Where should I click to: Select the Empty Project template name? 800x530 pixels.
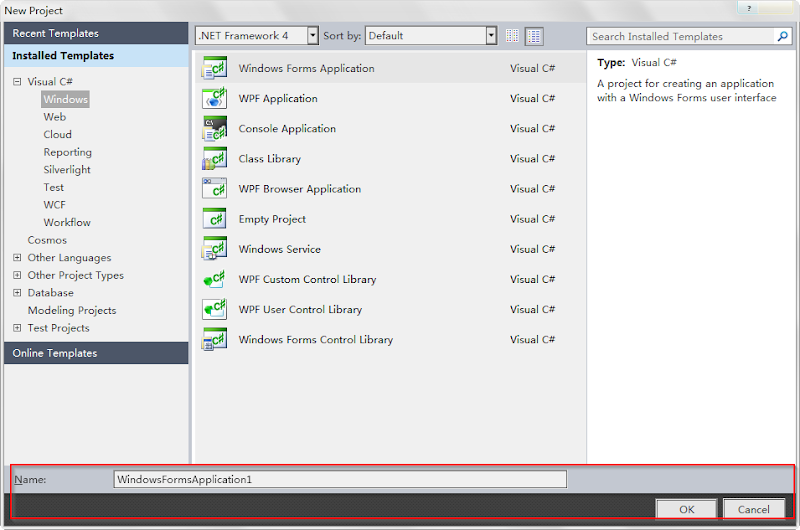pos(272,219)
